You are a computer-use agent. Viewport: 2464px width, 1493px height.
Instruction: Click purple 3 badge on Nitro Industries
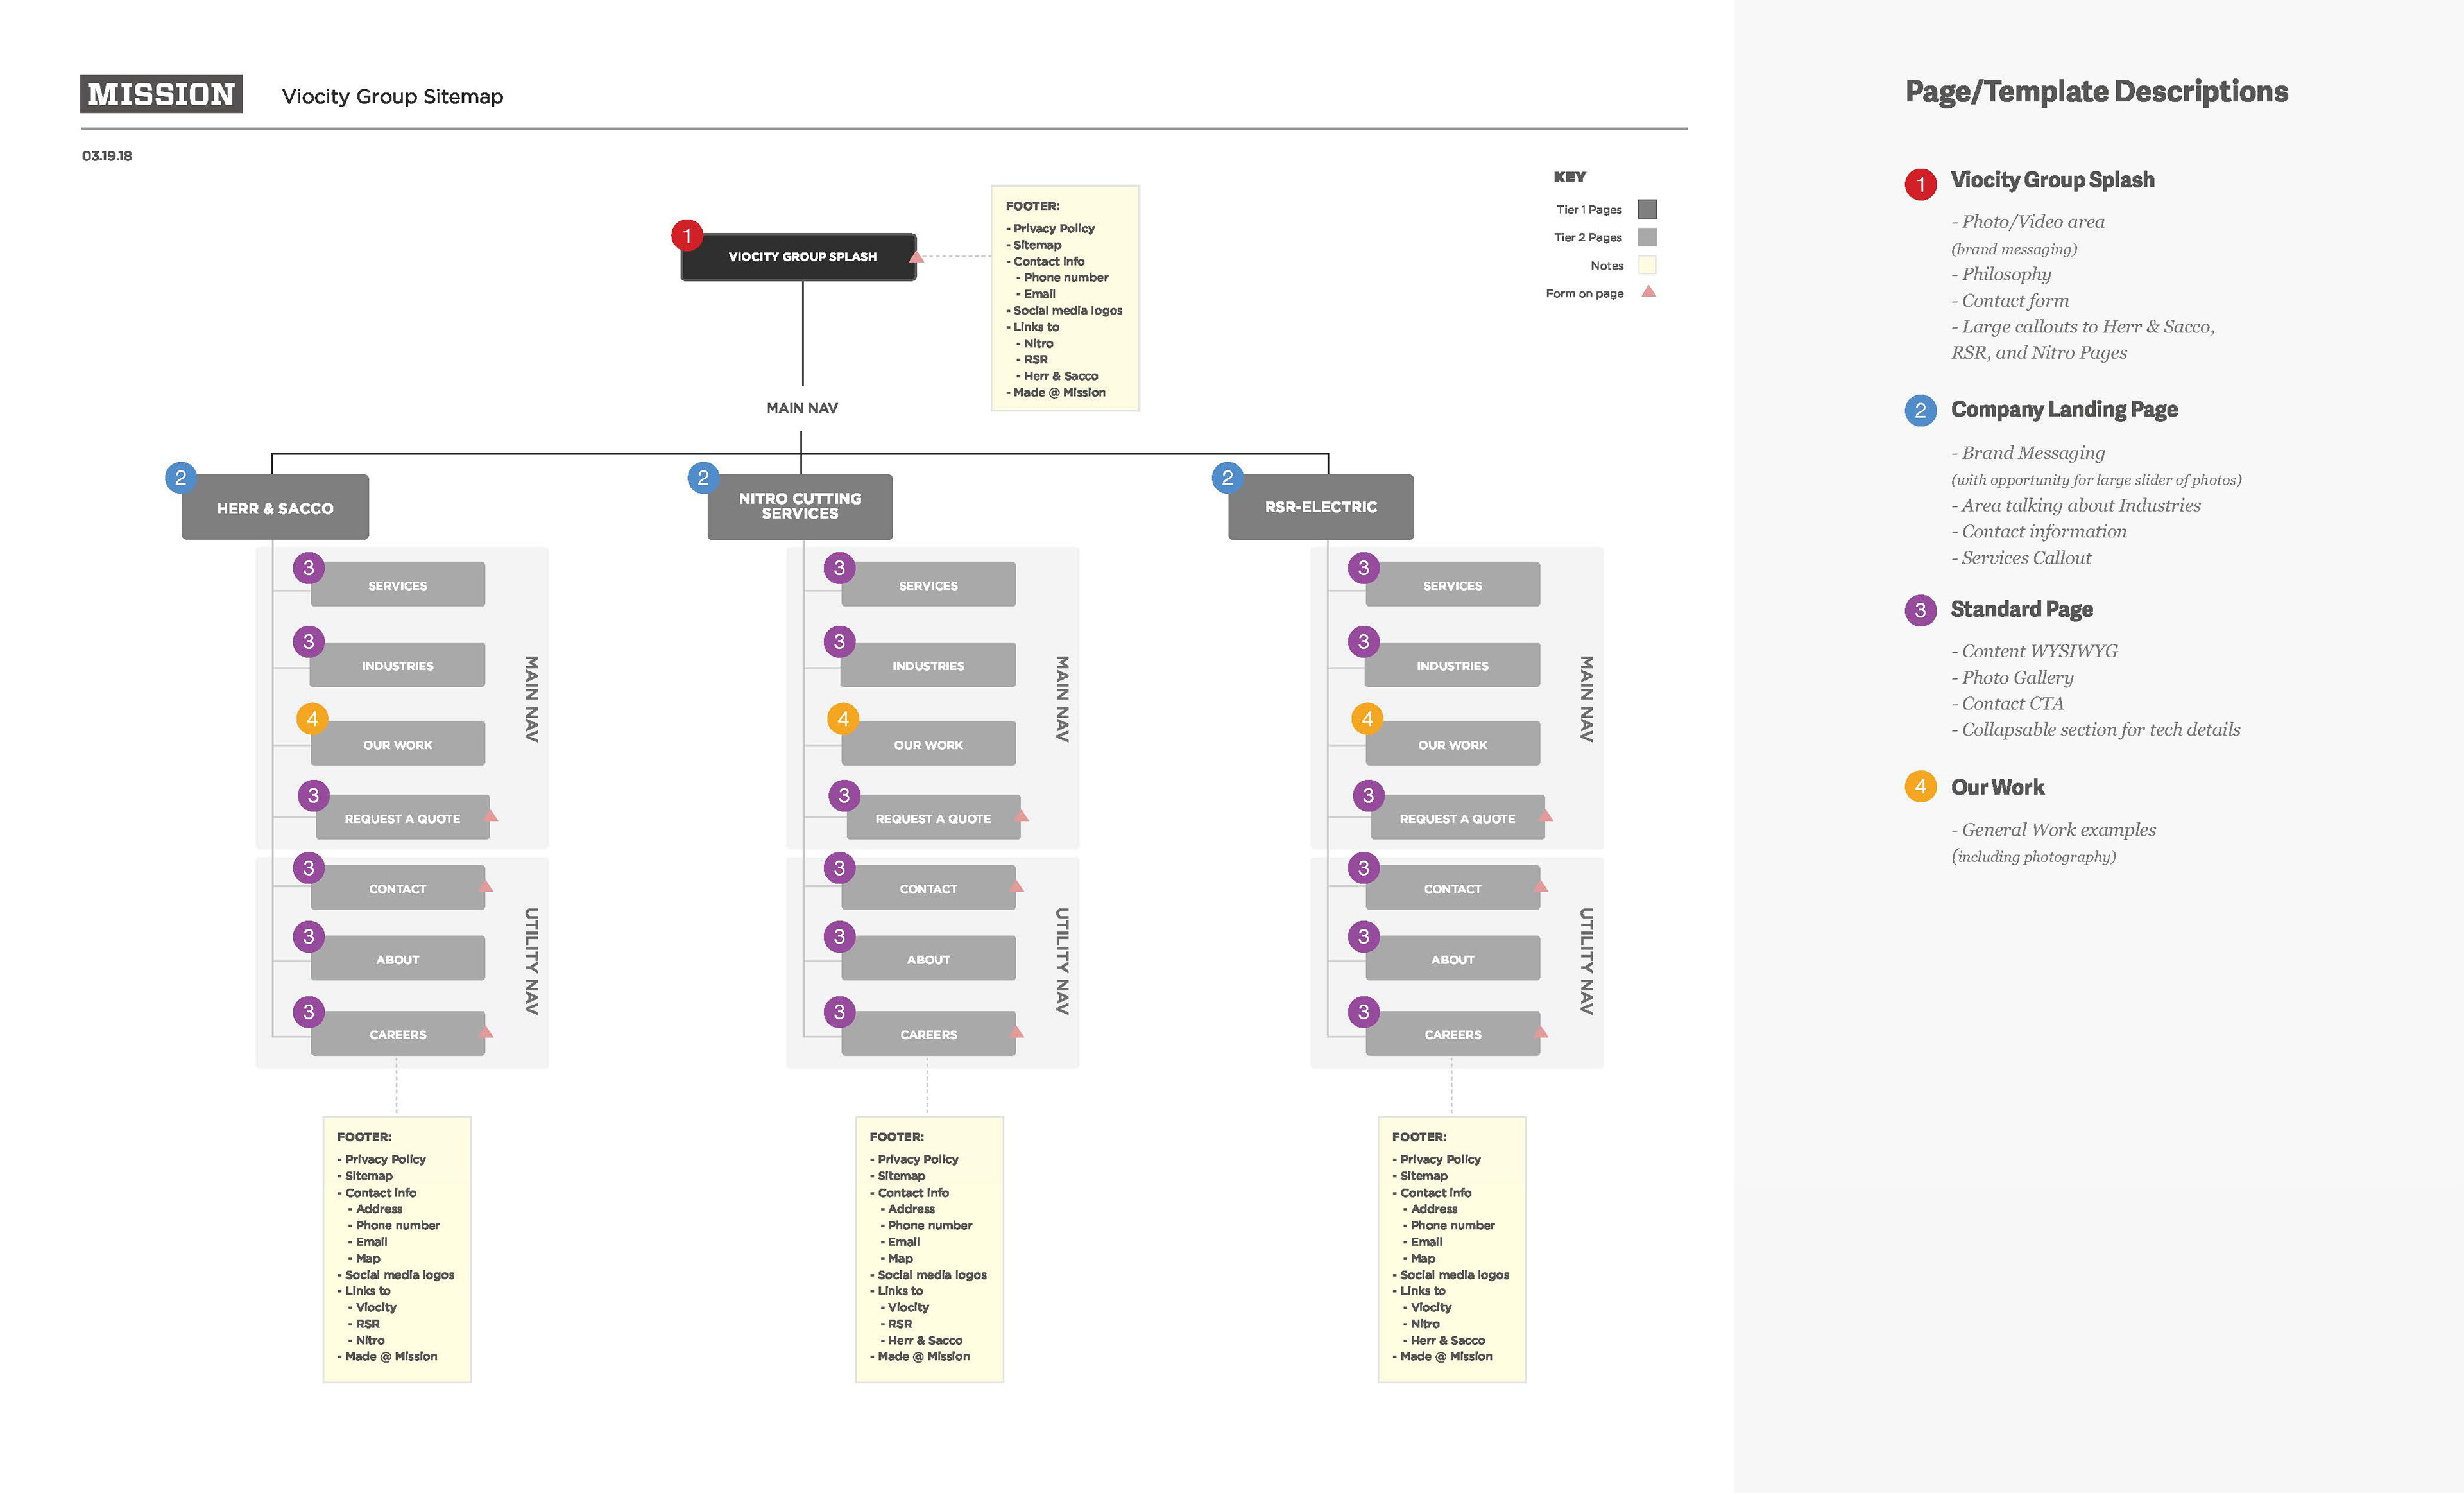click(839, 641)
